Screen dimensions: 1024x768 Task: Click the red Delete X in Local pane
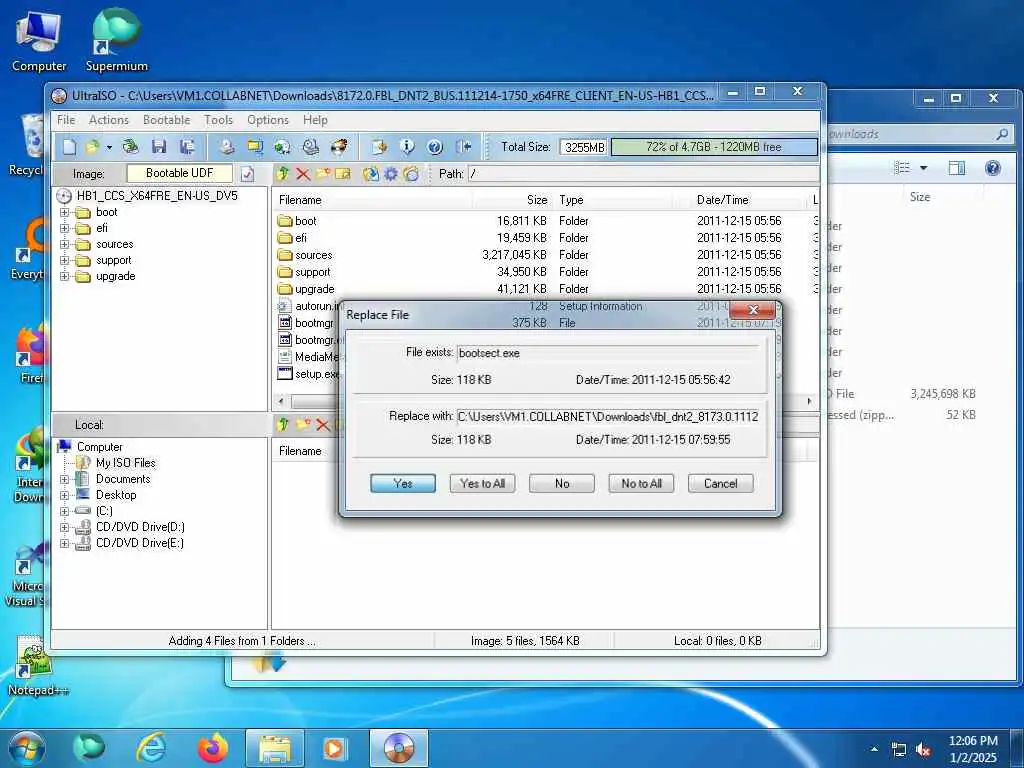coord(323,424)
